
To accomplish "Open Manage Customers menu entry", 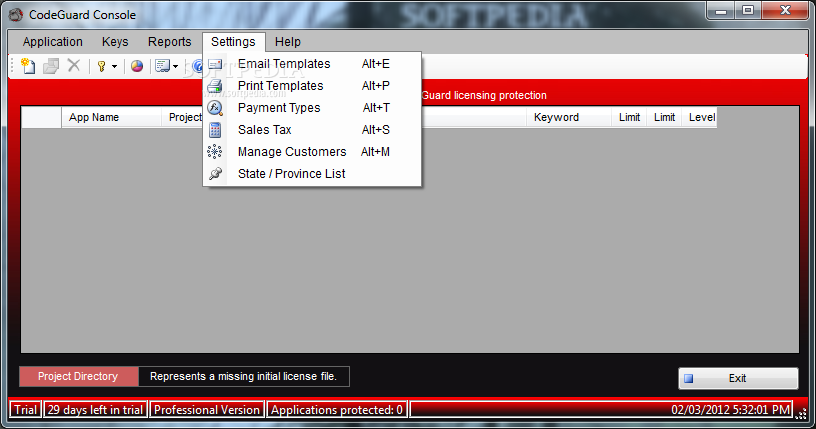I will pyautogui.click(x=312, y=152).
